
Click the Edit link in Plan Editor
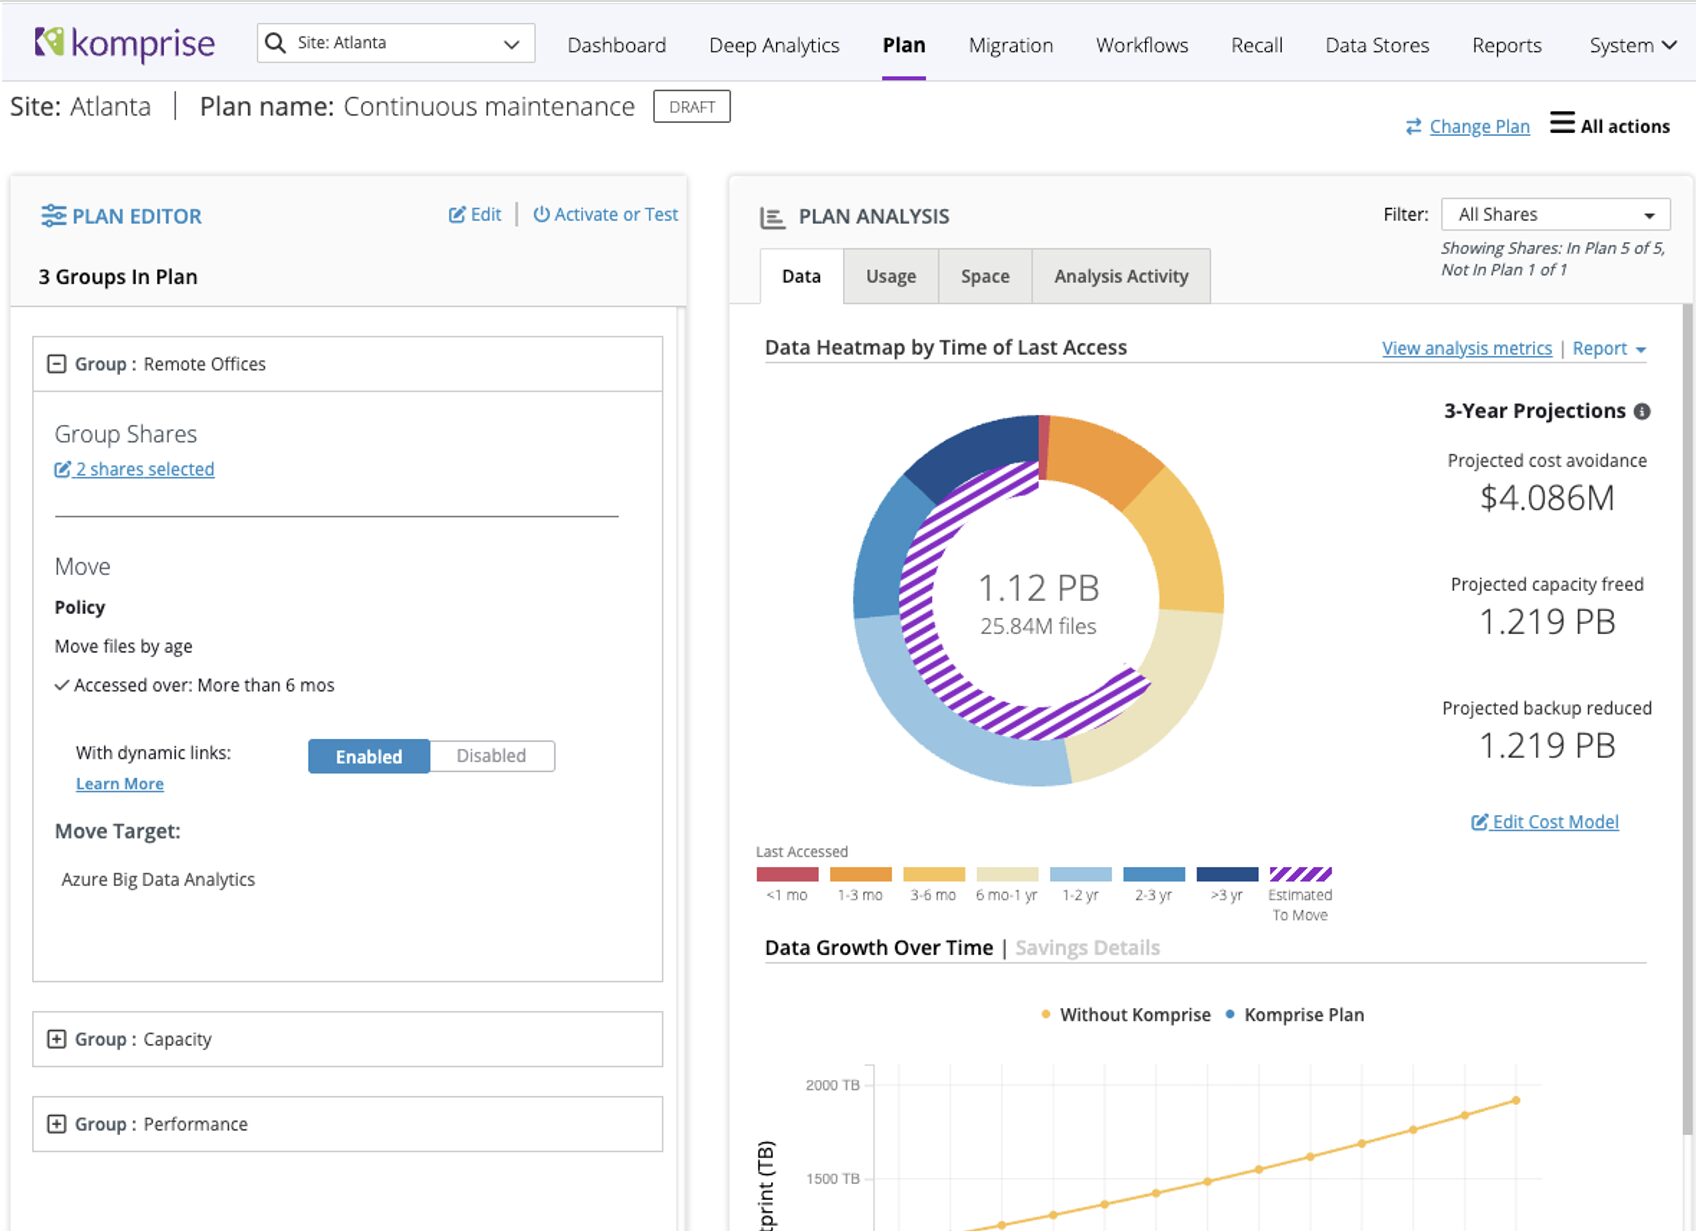[x=486, y=214]
